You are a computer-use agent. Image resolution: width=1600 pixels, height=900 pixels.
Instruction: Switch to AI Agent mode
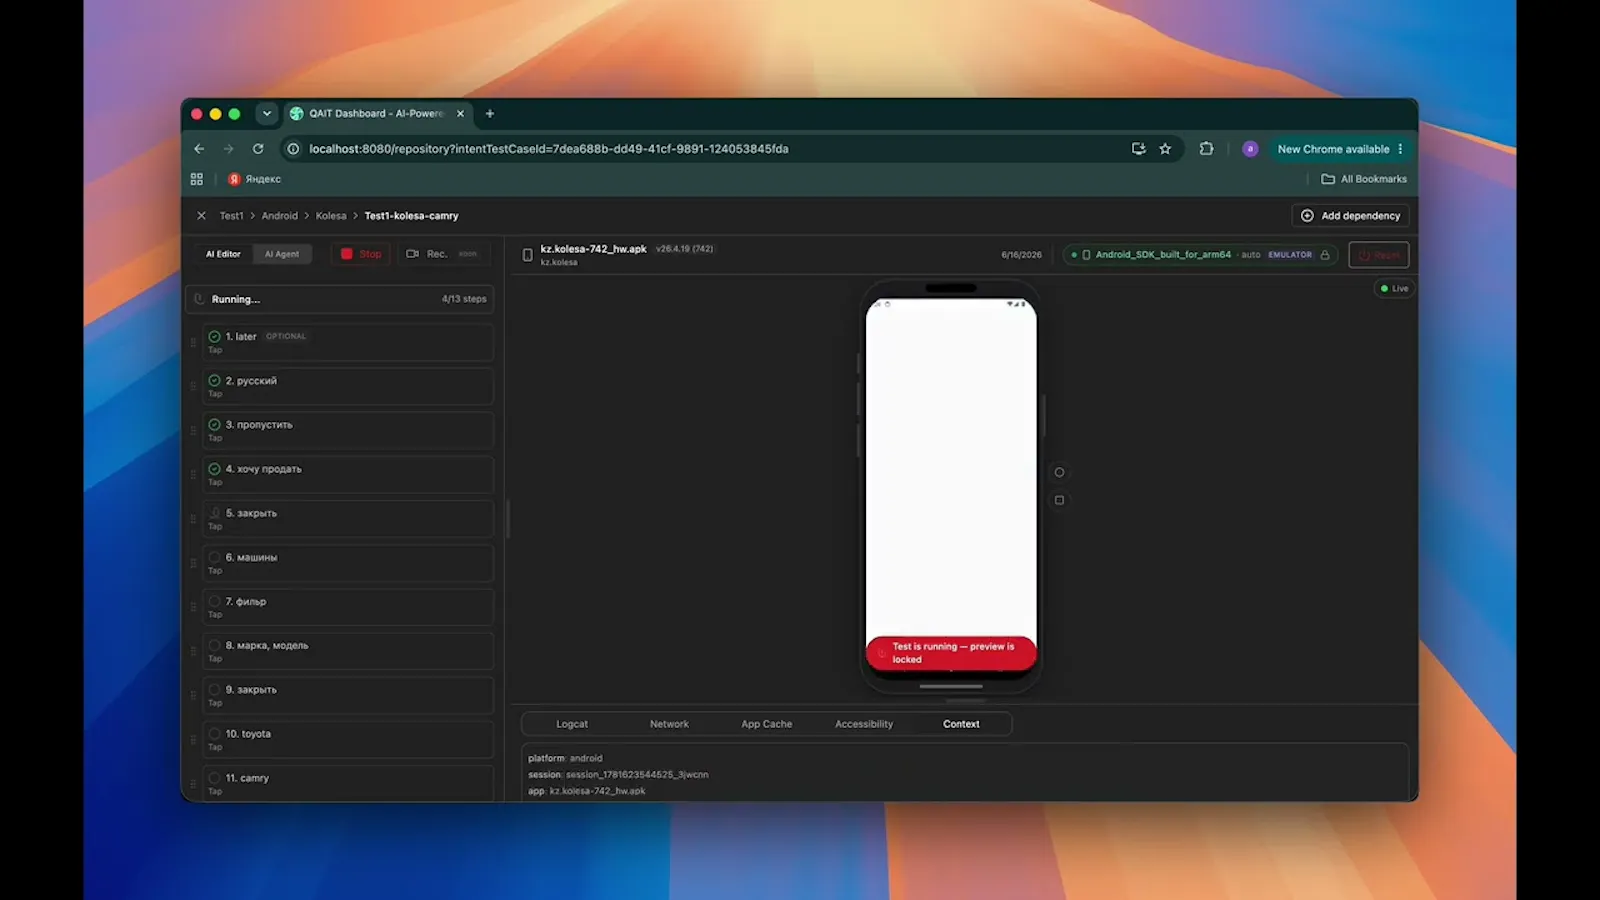(x=282, y=254)
